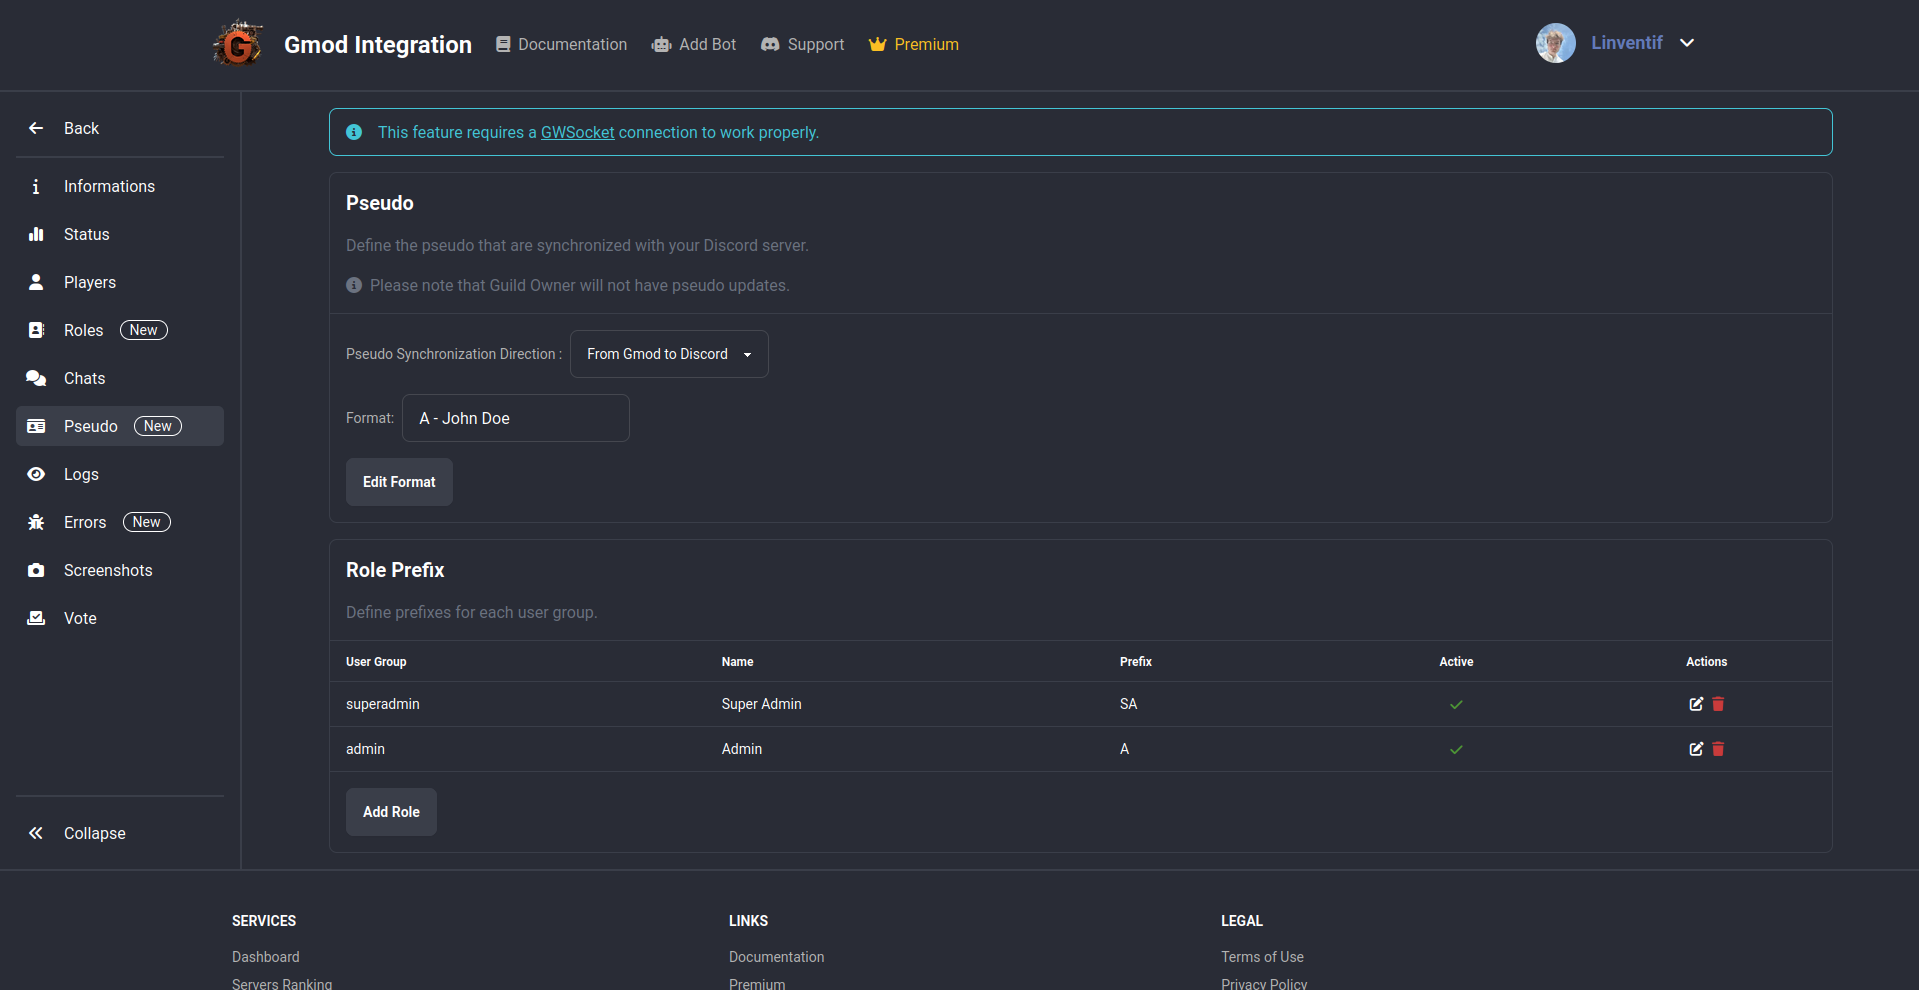Go to the Players sidebar page
1919x990 pixels.
tap(89, 282)
